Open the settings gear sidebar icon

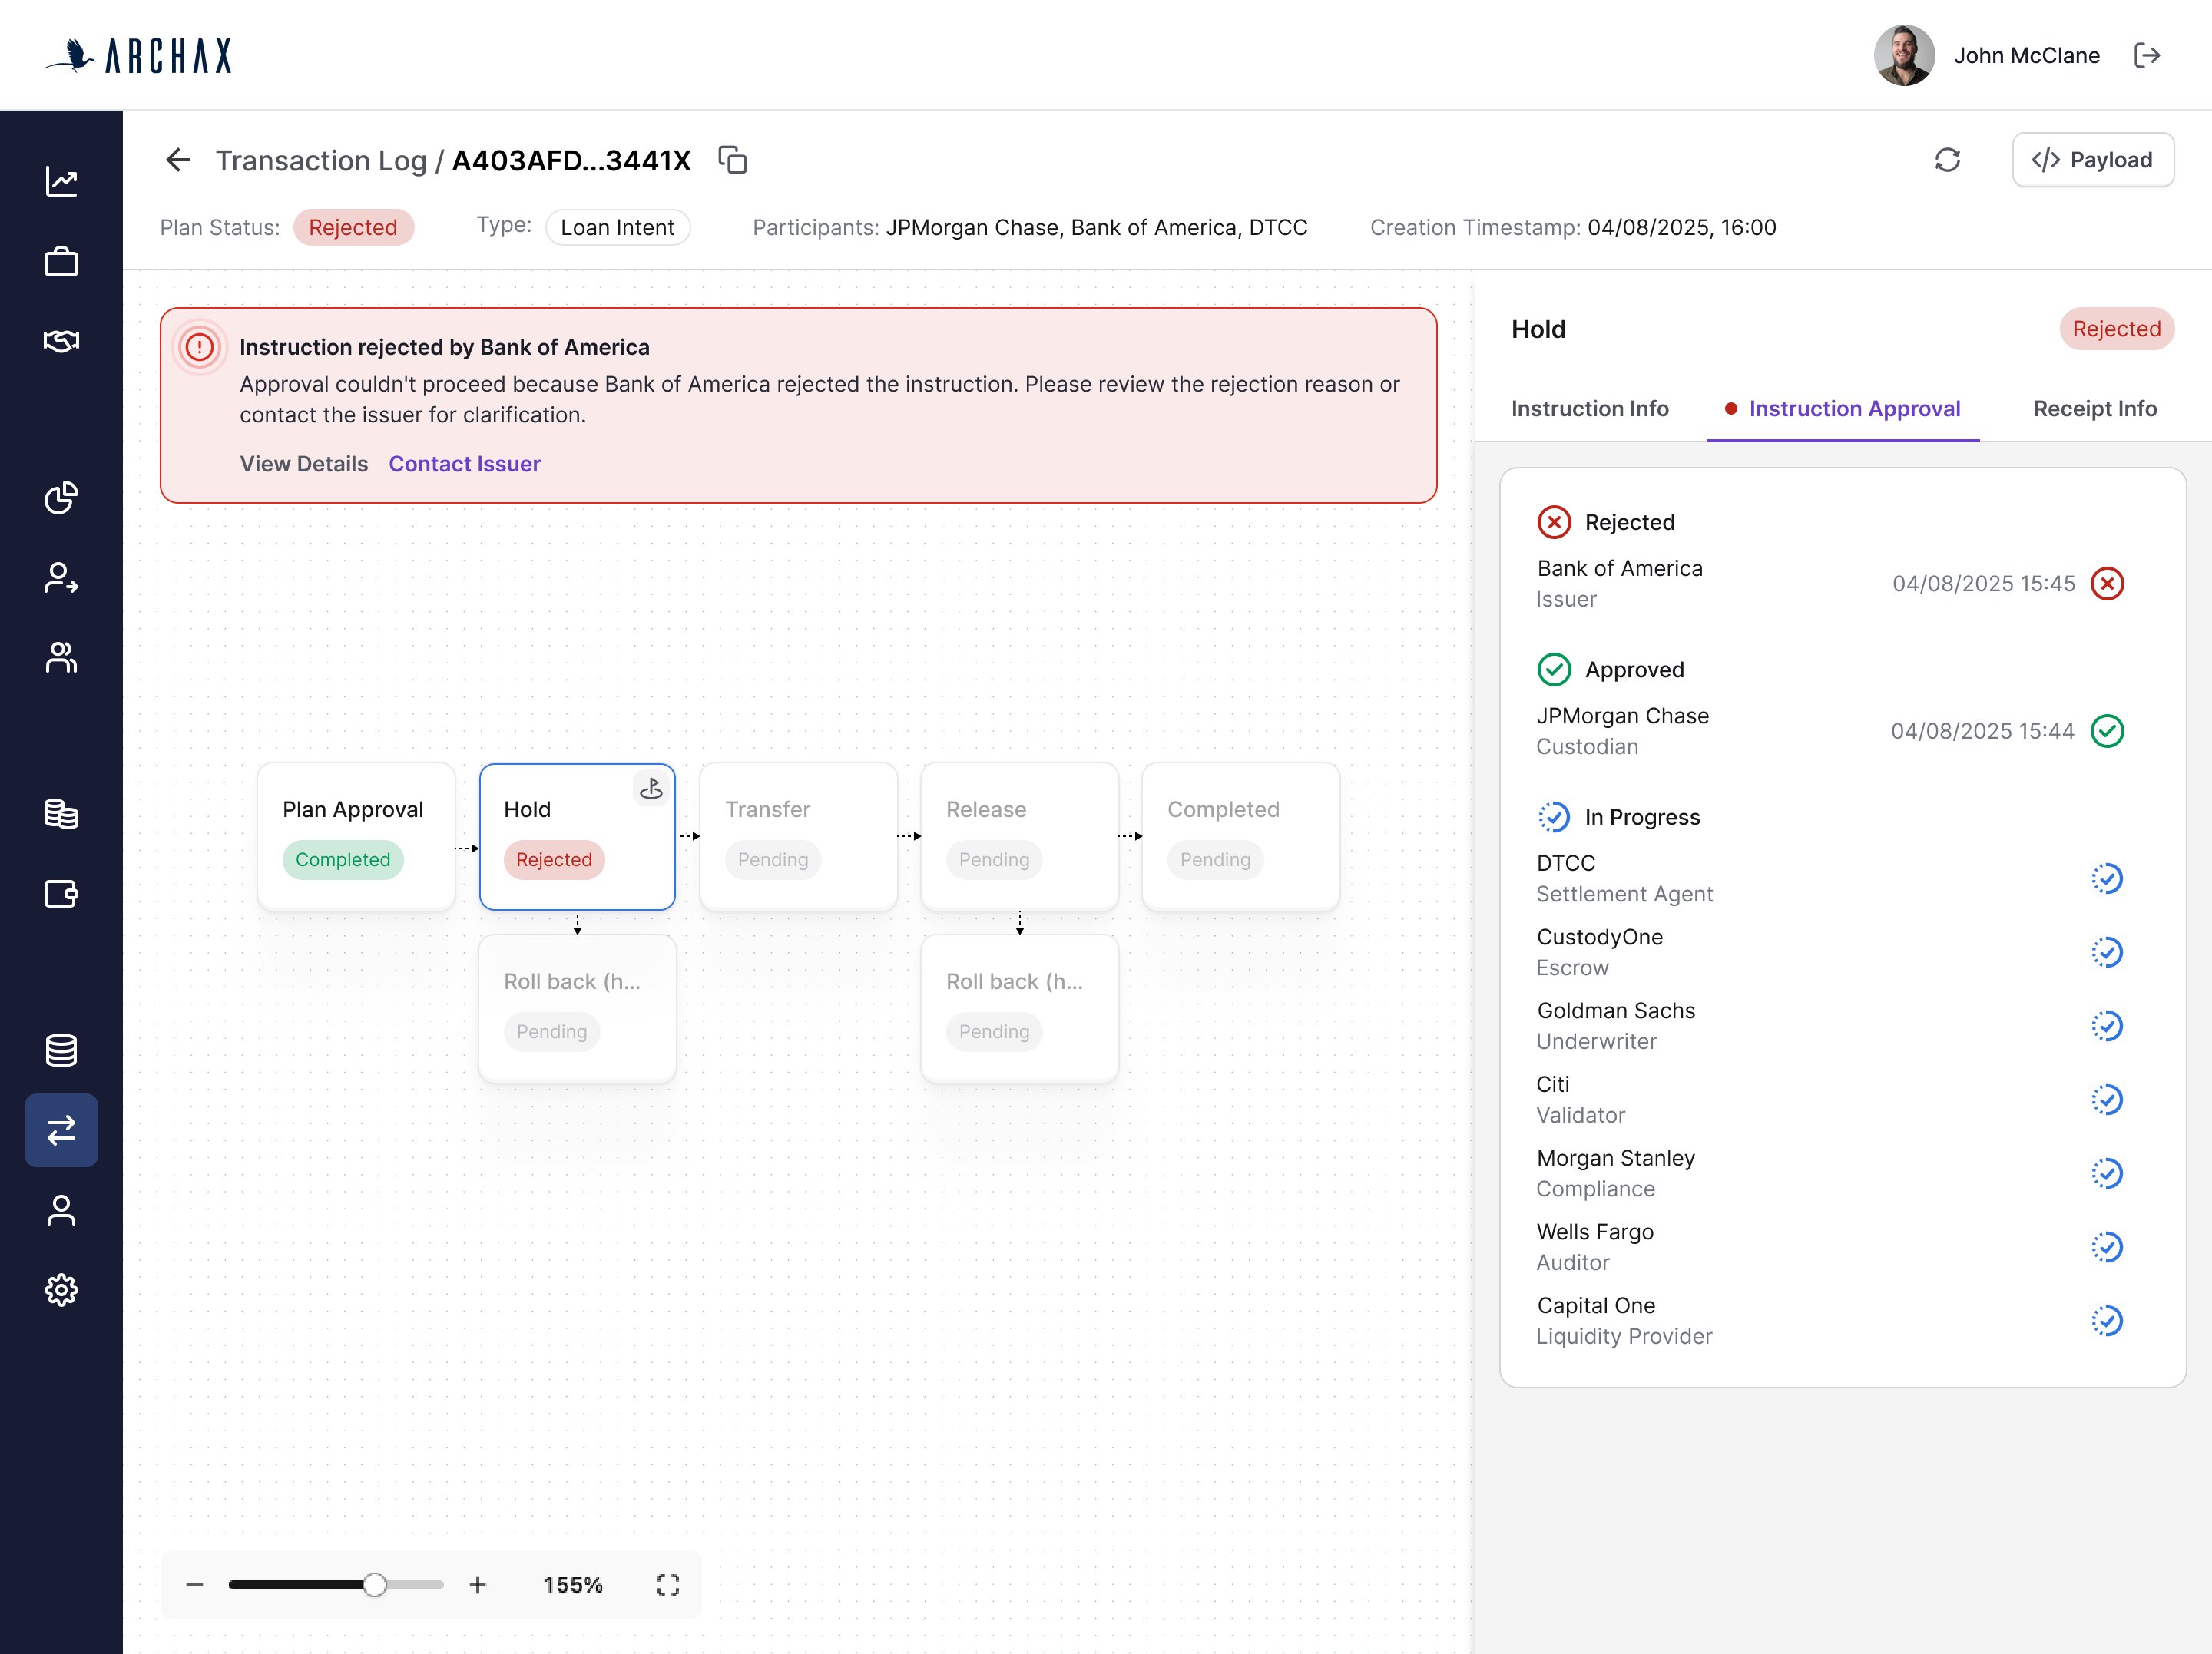point(61,1290)
